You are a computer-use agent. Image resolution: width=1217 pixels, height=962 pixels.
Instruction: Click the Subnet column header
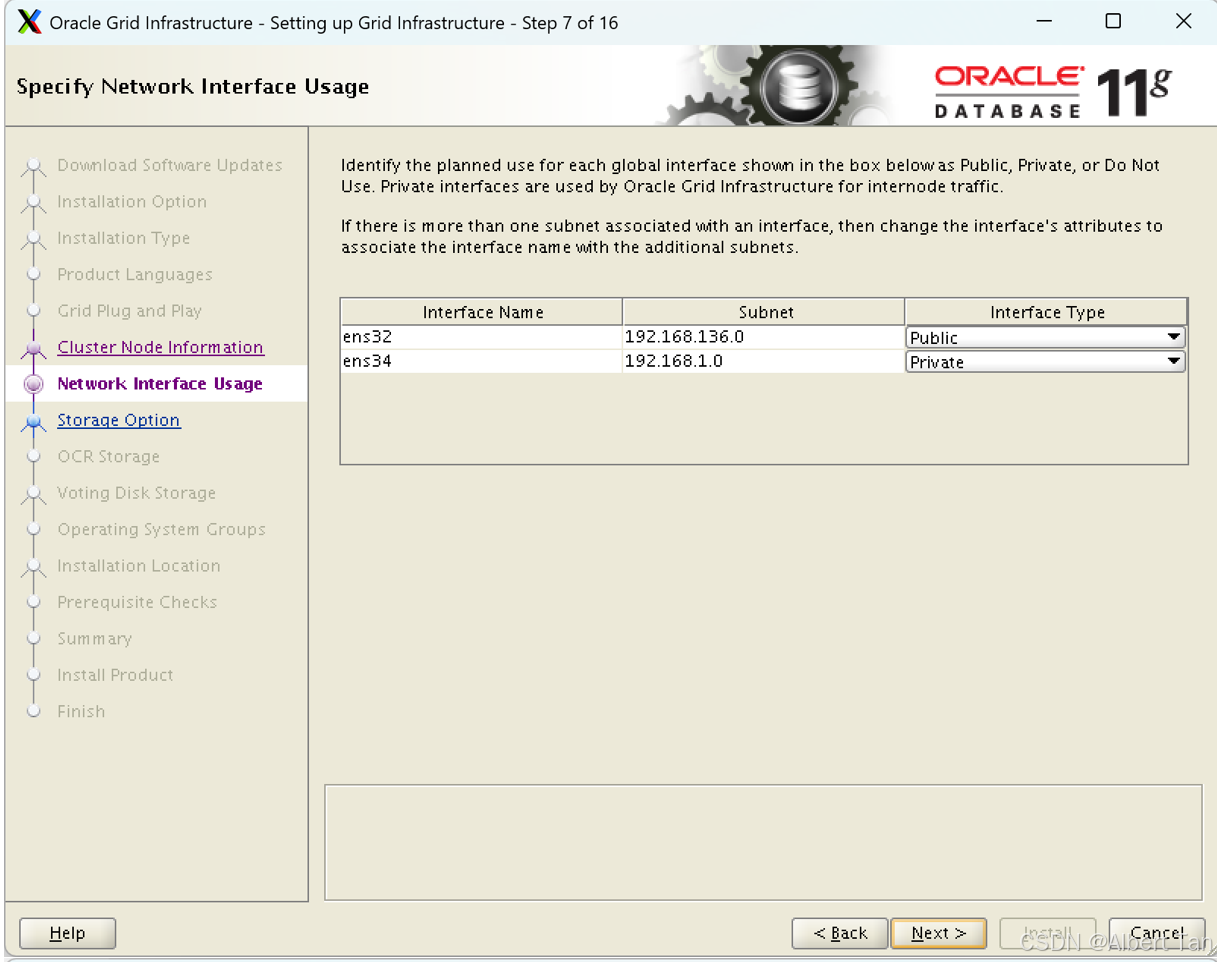[764, 312]
